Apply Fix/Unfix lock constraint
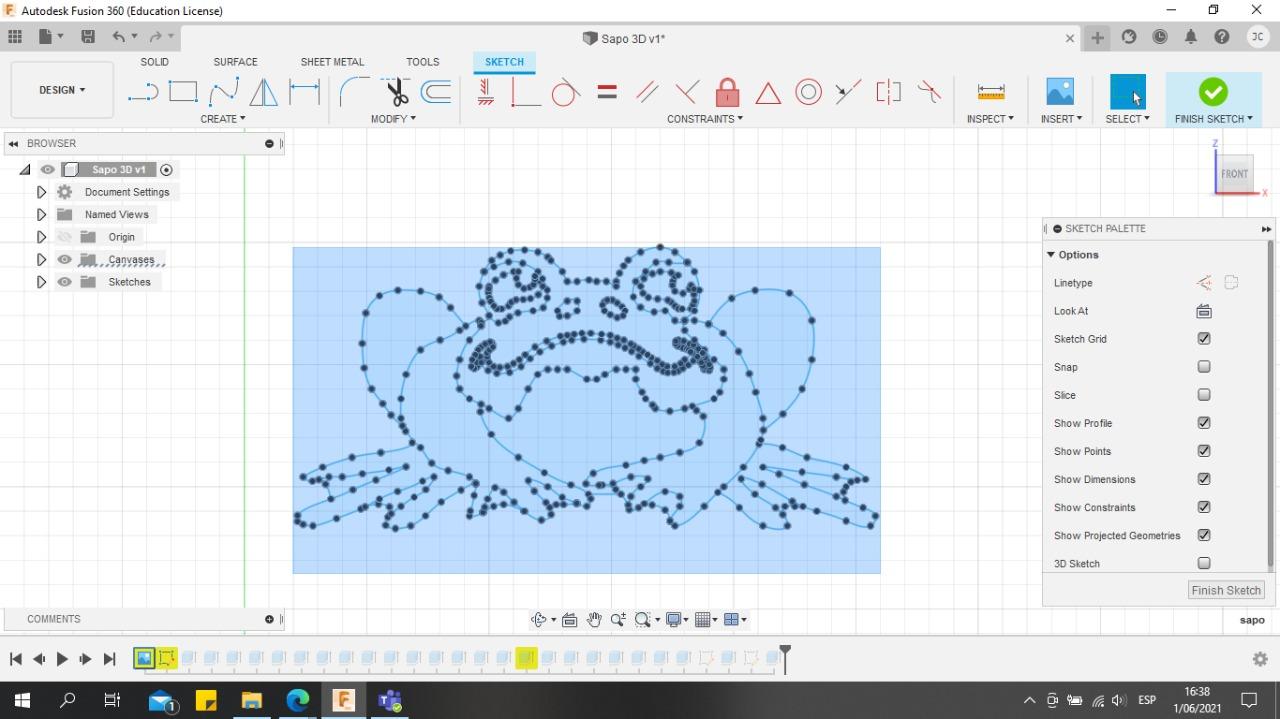1280x719 pixels. click(x=728, y=92)
